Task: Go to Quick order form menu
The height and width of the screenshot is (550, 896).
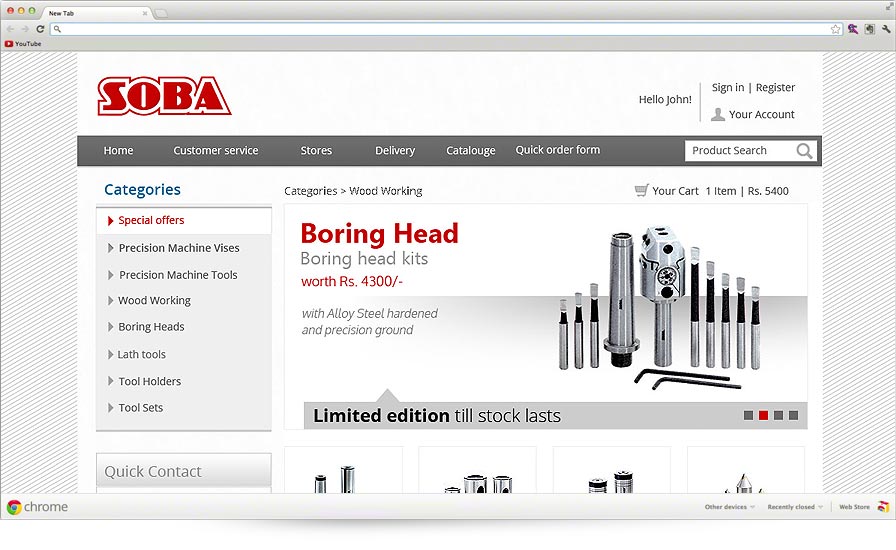Action: tap(557, 150)
